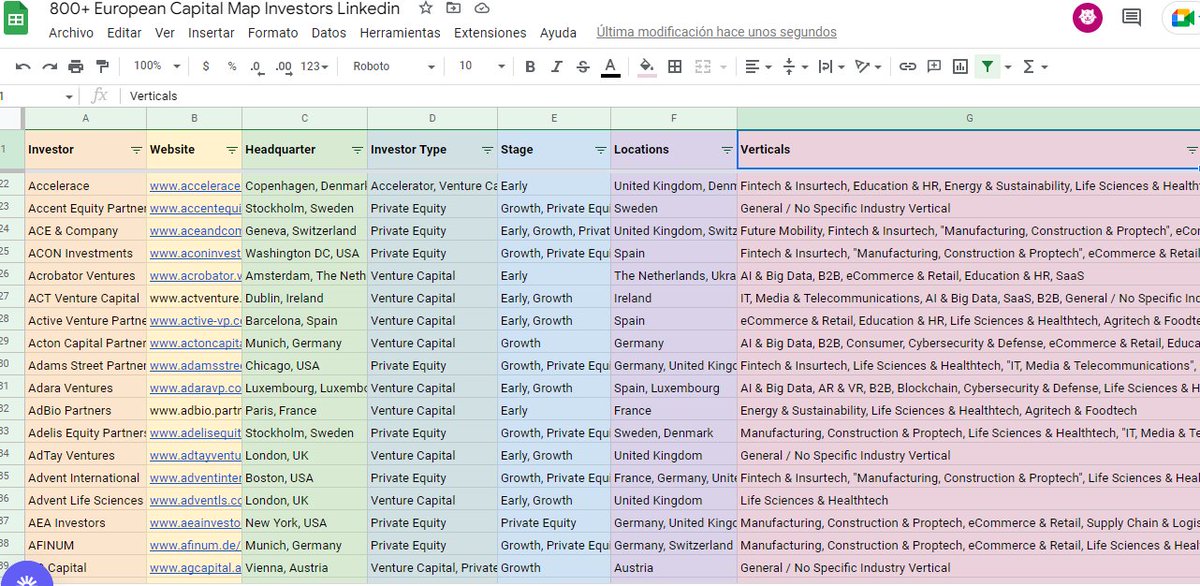
Task: Open the Ayuda menu
Action: (558, 33)
